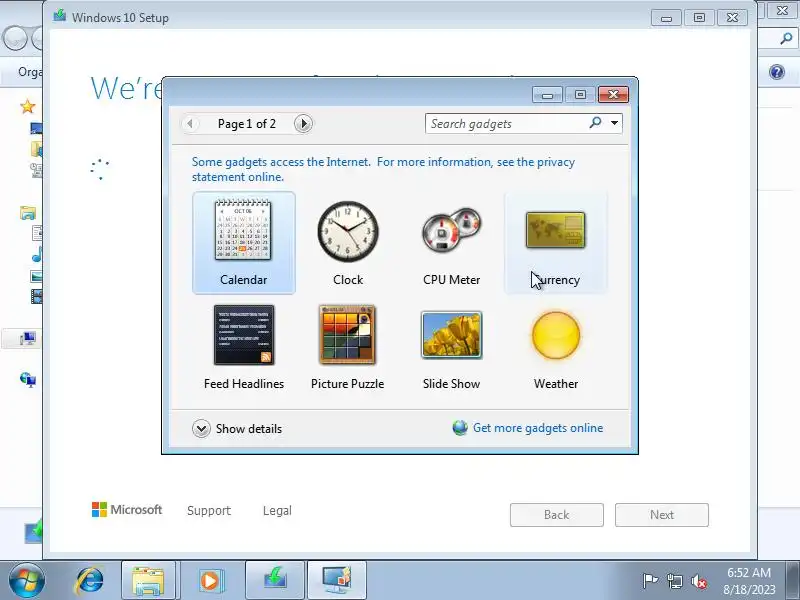Select the Calendar gadget
This screenshot has width=800, height=600.
click(x=243, y=242)
